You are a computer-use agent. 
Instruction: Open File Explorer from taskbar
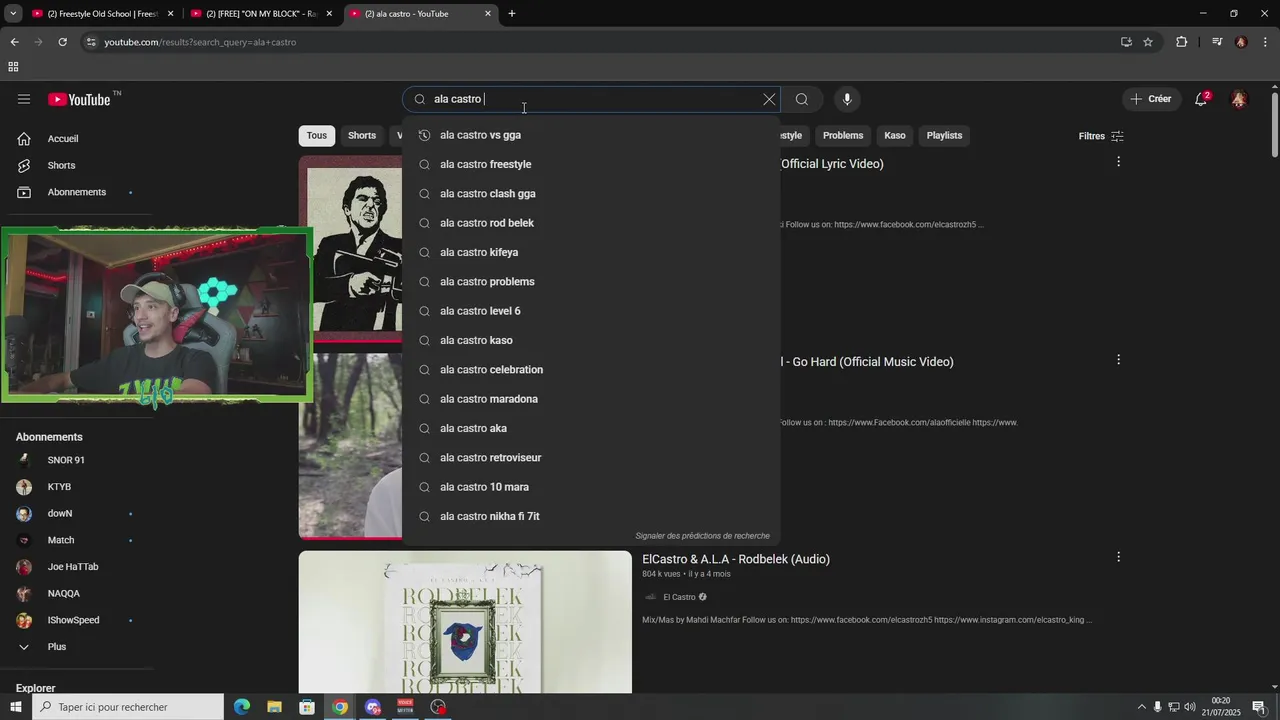[274, 707]
